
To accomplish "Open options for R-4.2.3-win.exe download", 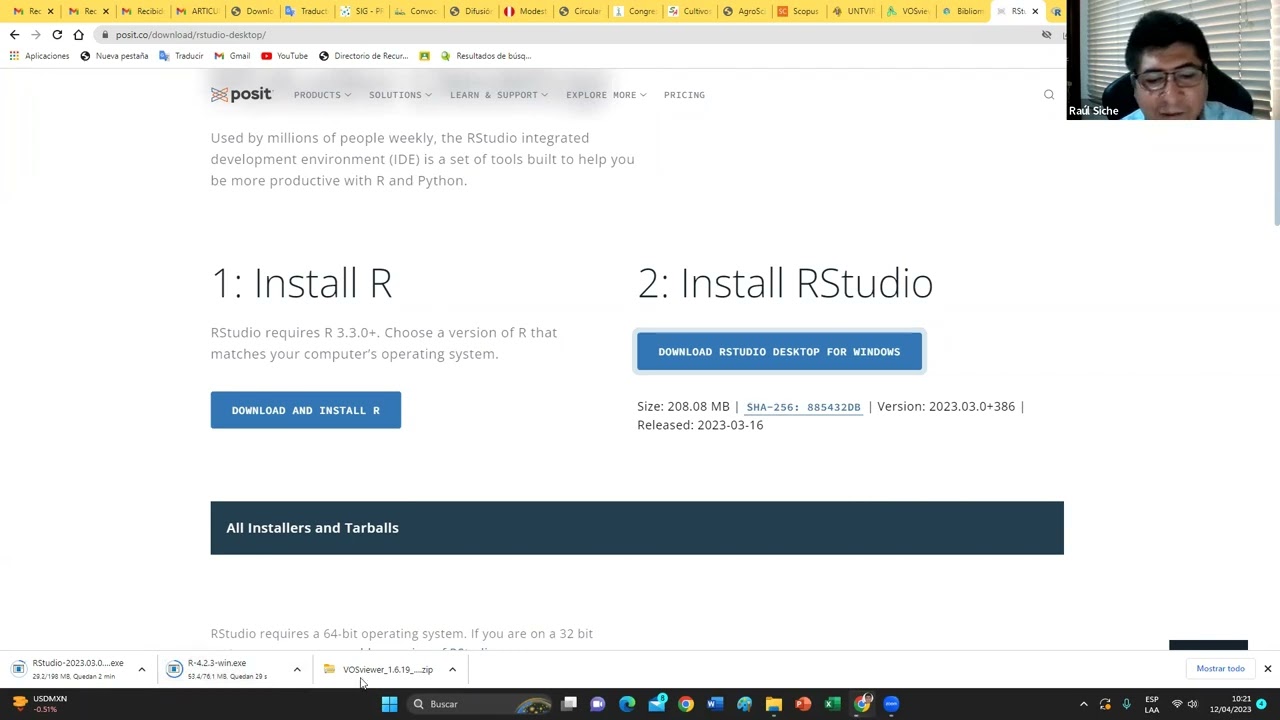I will tap(297, 669).
